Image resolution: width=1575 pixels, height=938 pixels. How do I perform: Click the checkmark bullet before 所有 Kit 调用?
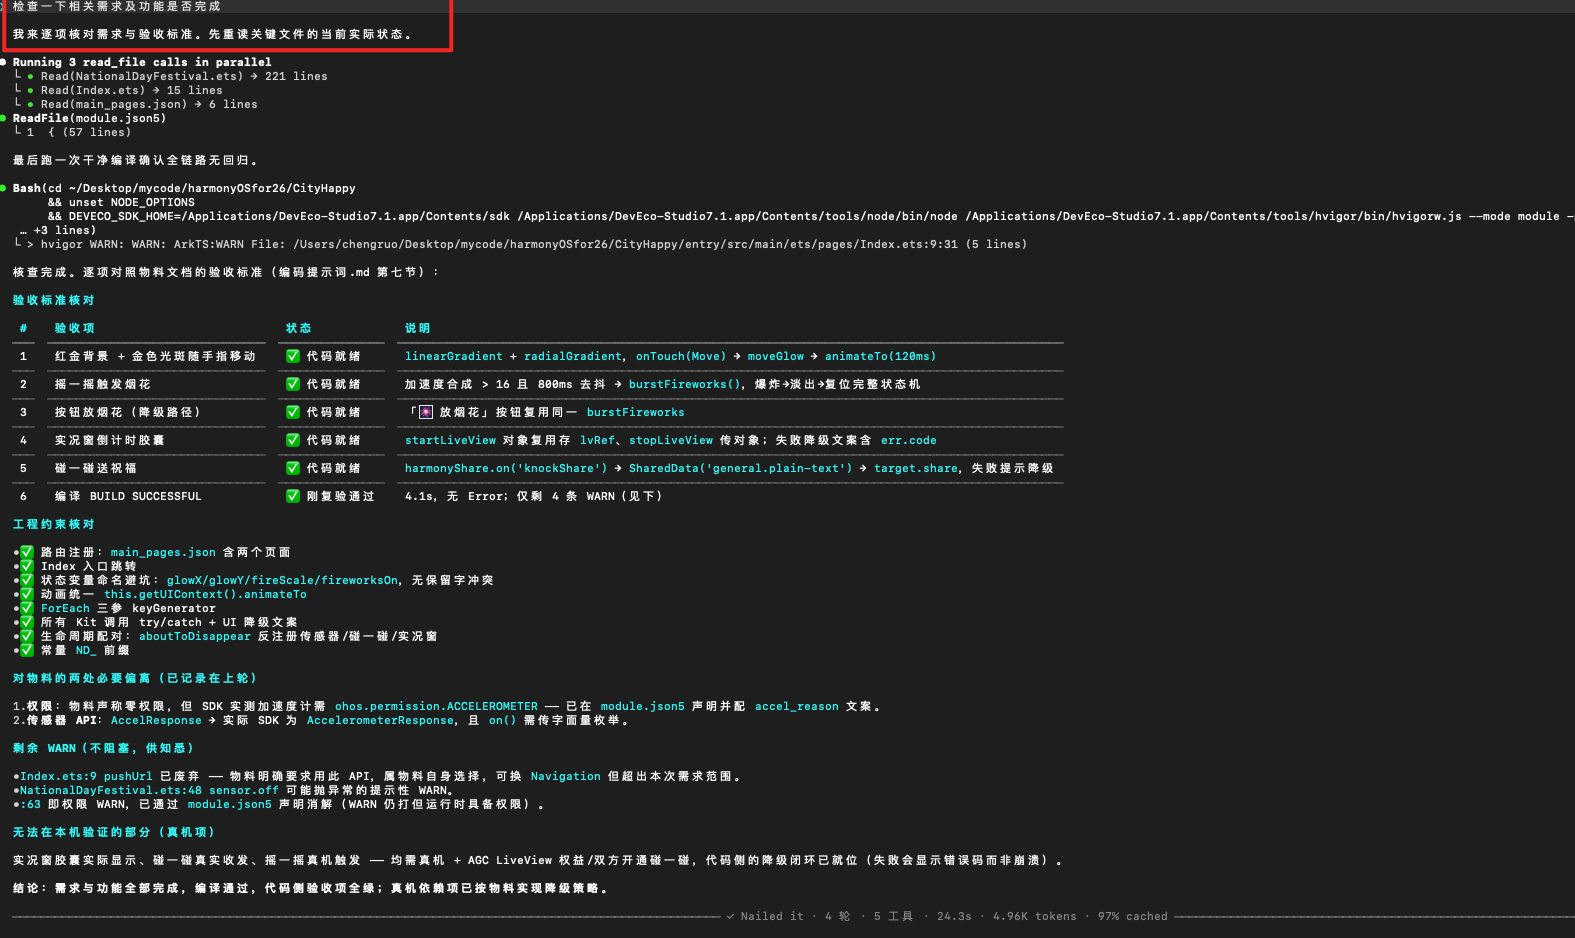(x=27, y=622)
